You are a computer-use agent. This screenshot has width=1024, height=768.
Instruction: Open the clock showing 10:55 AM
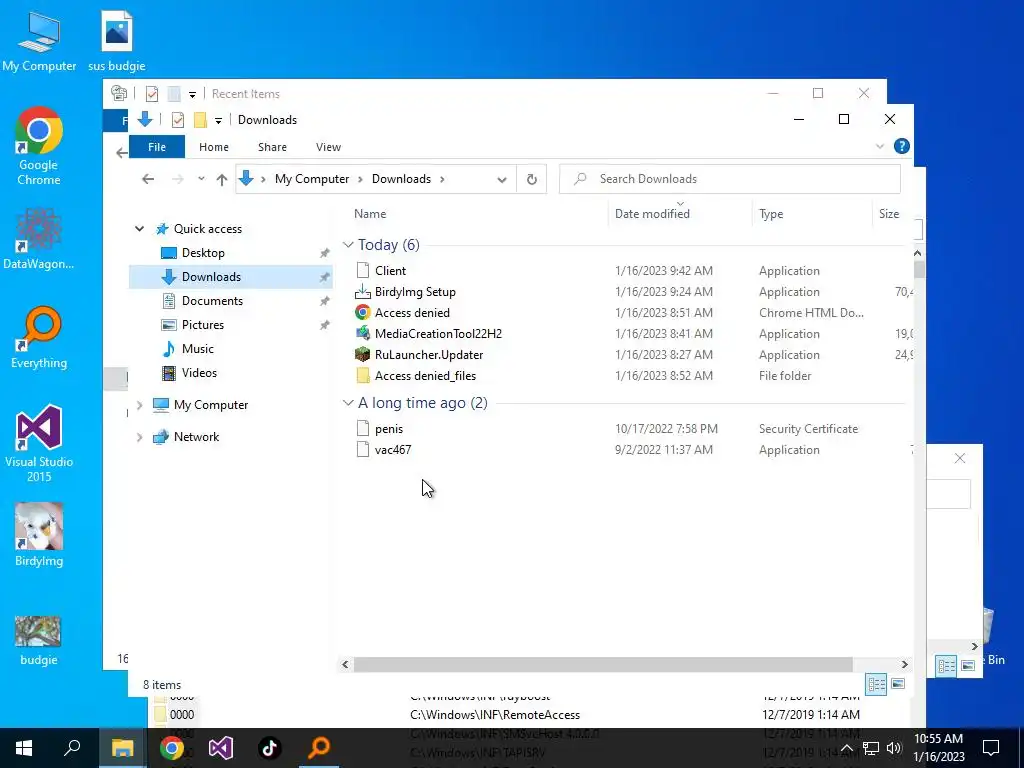(x=938, y=748)
